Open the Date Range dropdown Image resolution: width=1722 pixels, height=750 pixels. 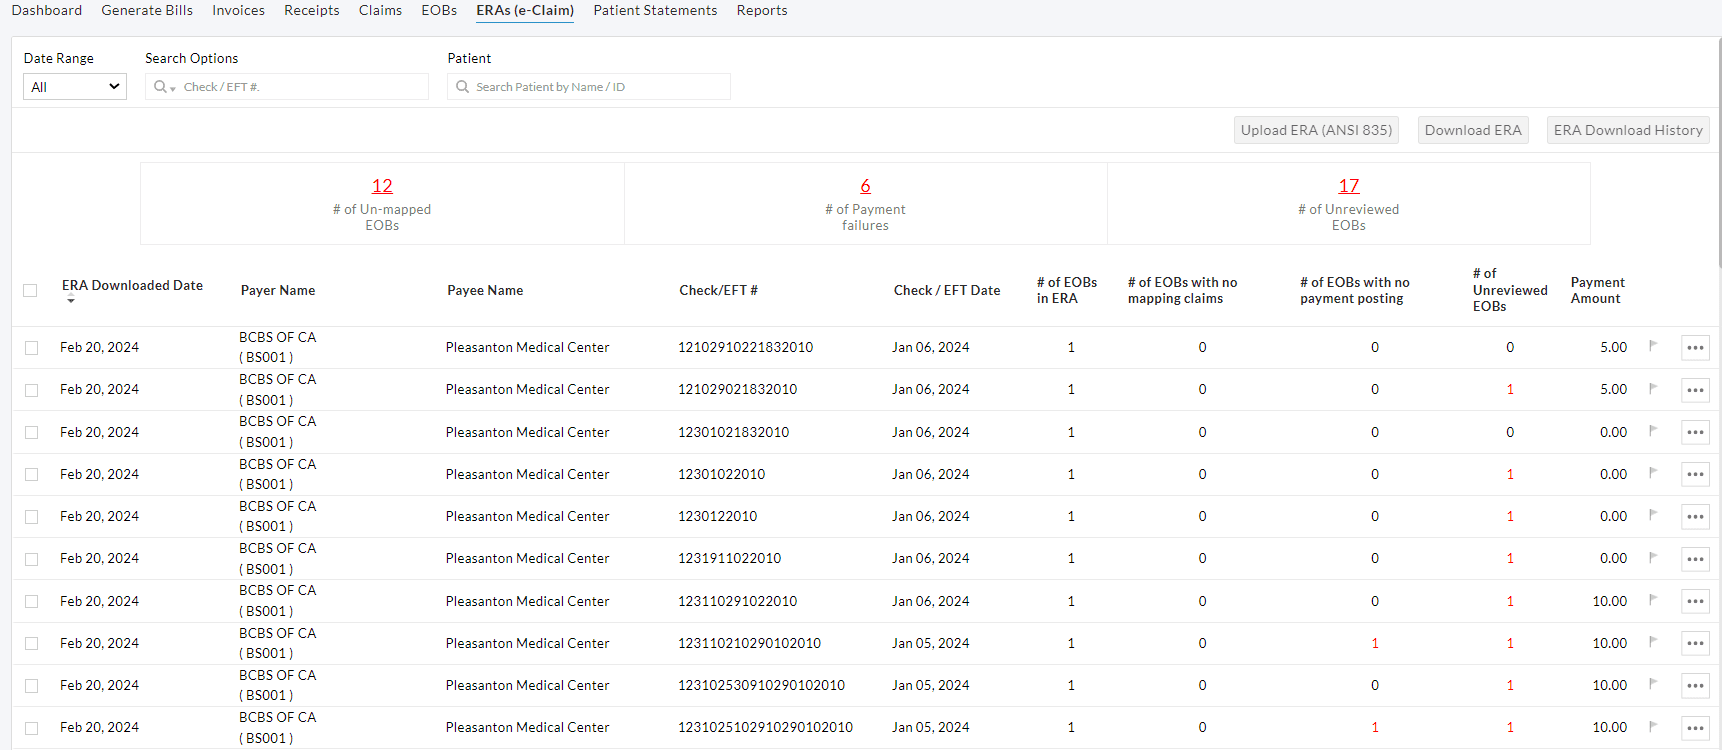pos(75,87)
